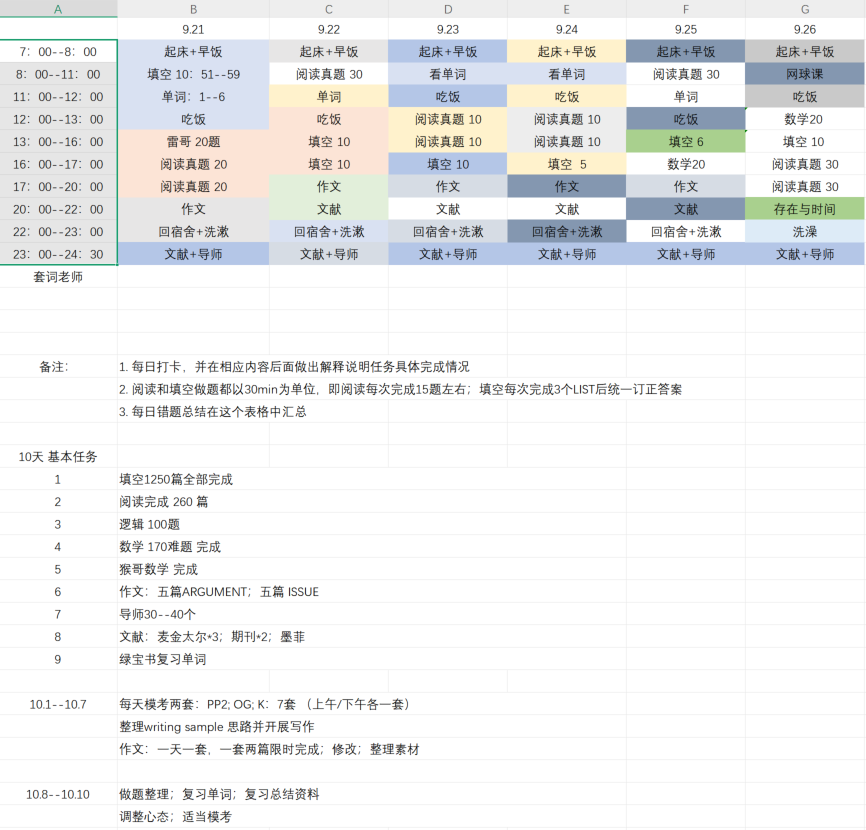Click the 套词老师 cell
Image resolution: width=866 pixels, height=830 pixels.
point(58,277)
